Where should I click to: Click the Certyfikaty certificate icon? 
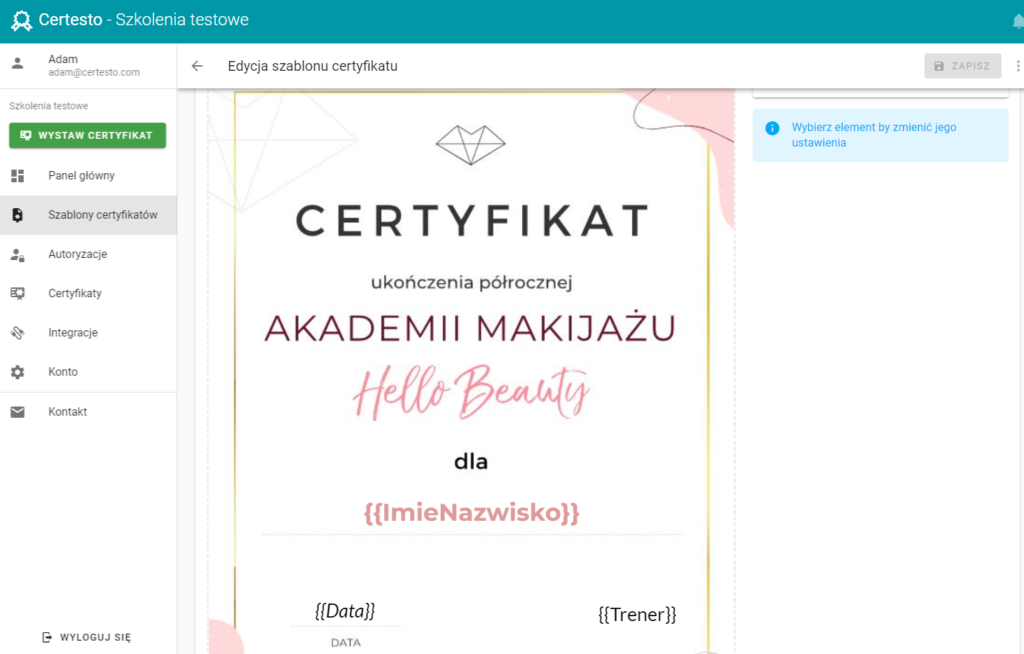coord(18,293)
